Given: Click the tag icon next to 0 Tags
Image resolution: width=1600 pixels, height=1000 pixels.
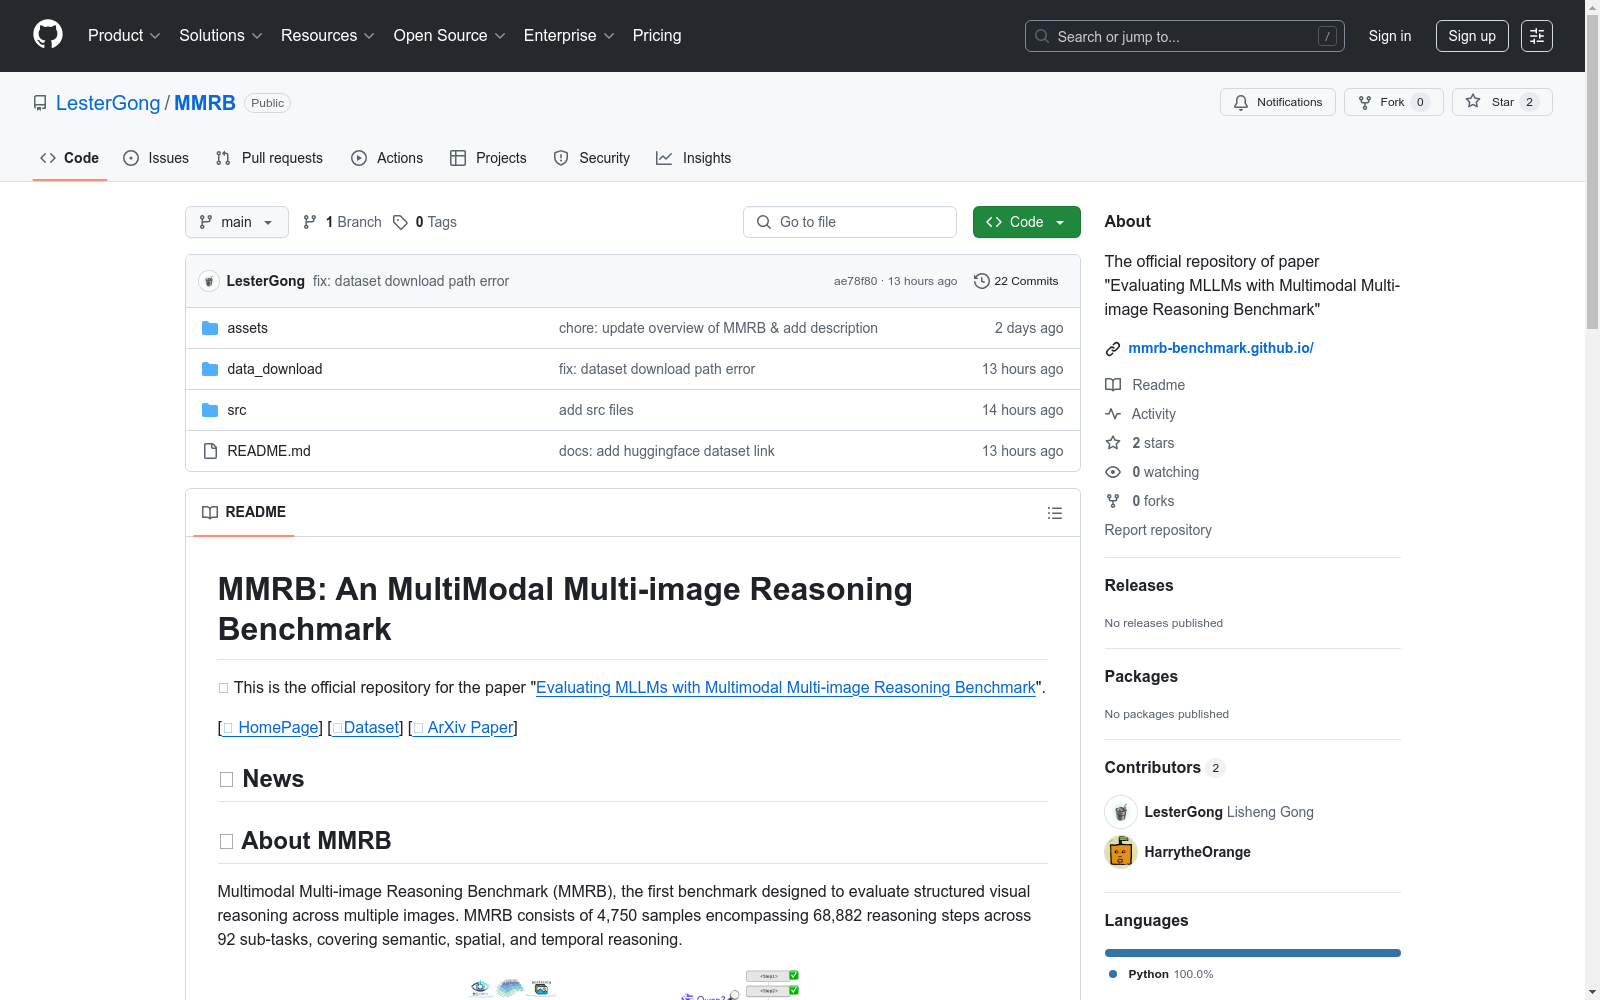Looking at the screenshot, I should point(400,222).
